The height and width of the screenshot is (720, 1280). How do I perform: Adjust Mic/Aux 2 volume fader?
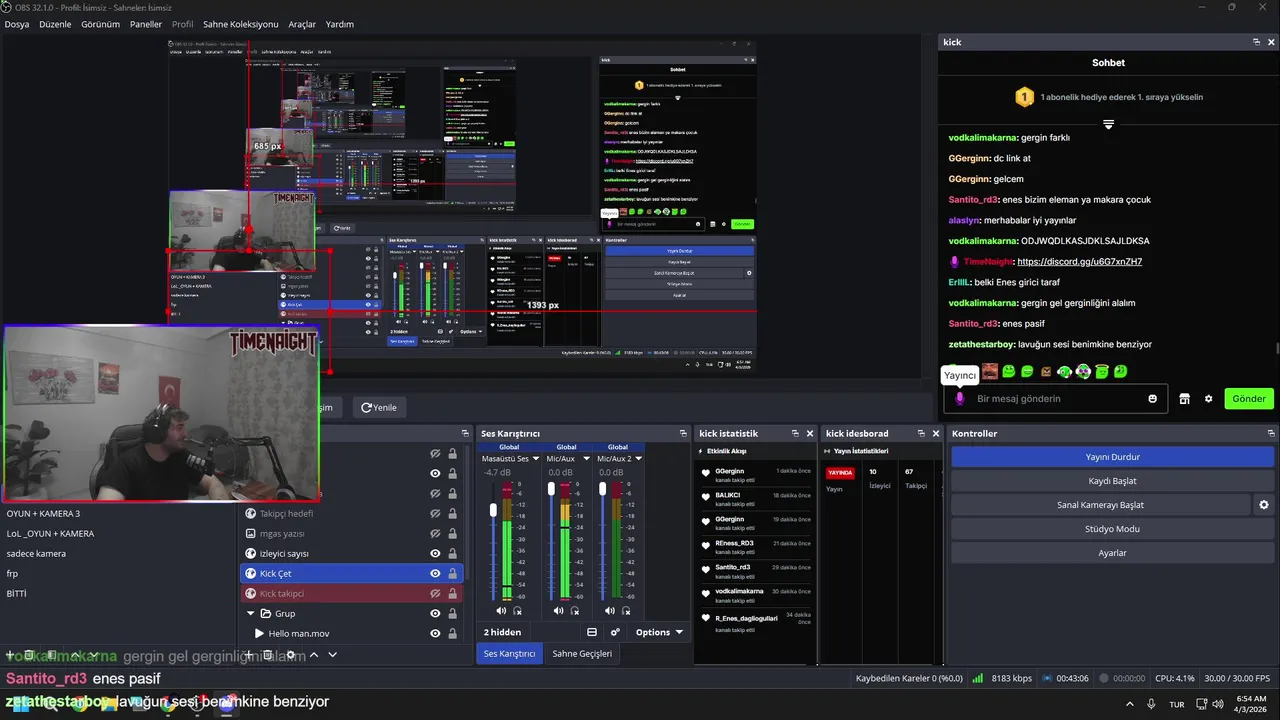click(603, 489)
